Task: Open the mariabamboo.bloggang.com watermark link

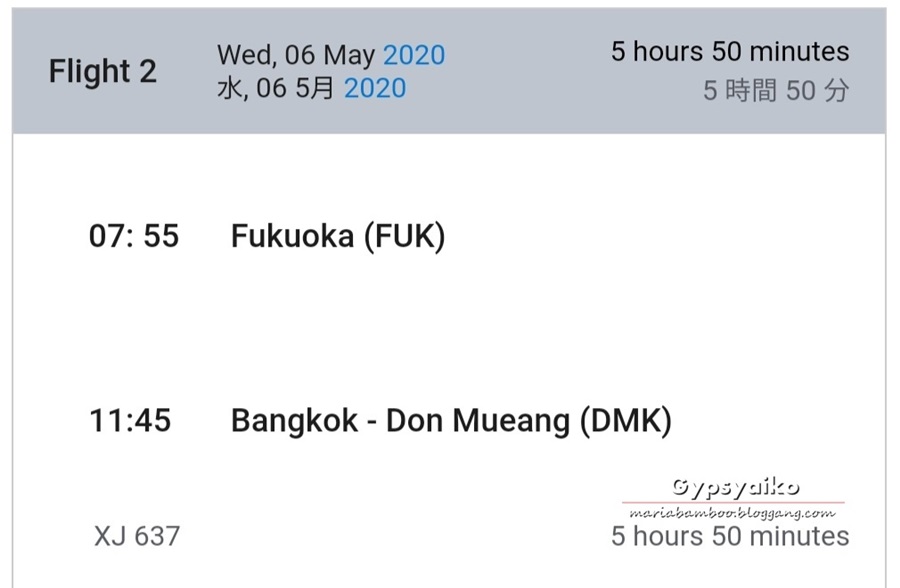Action: pyautogui.click(x=732, y=513)
